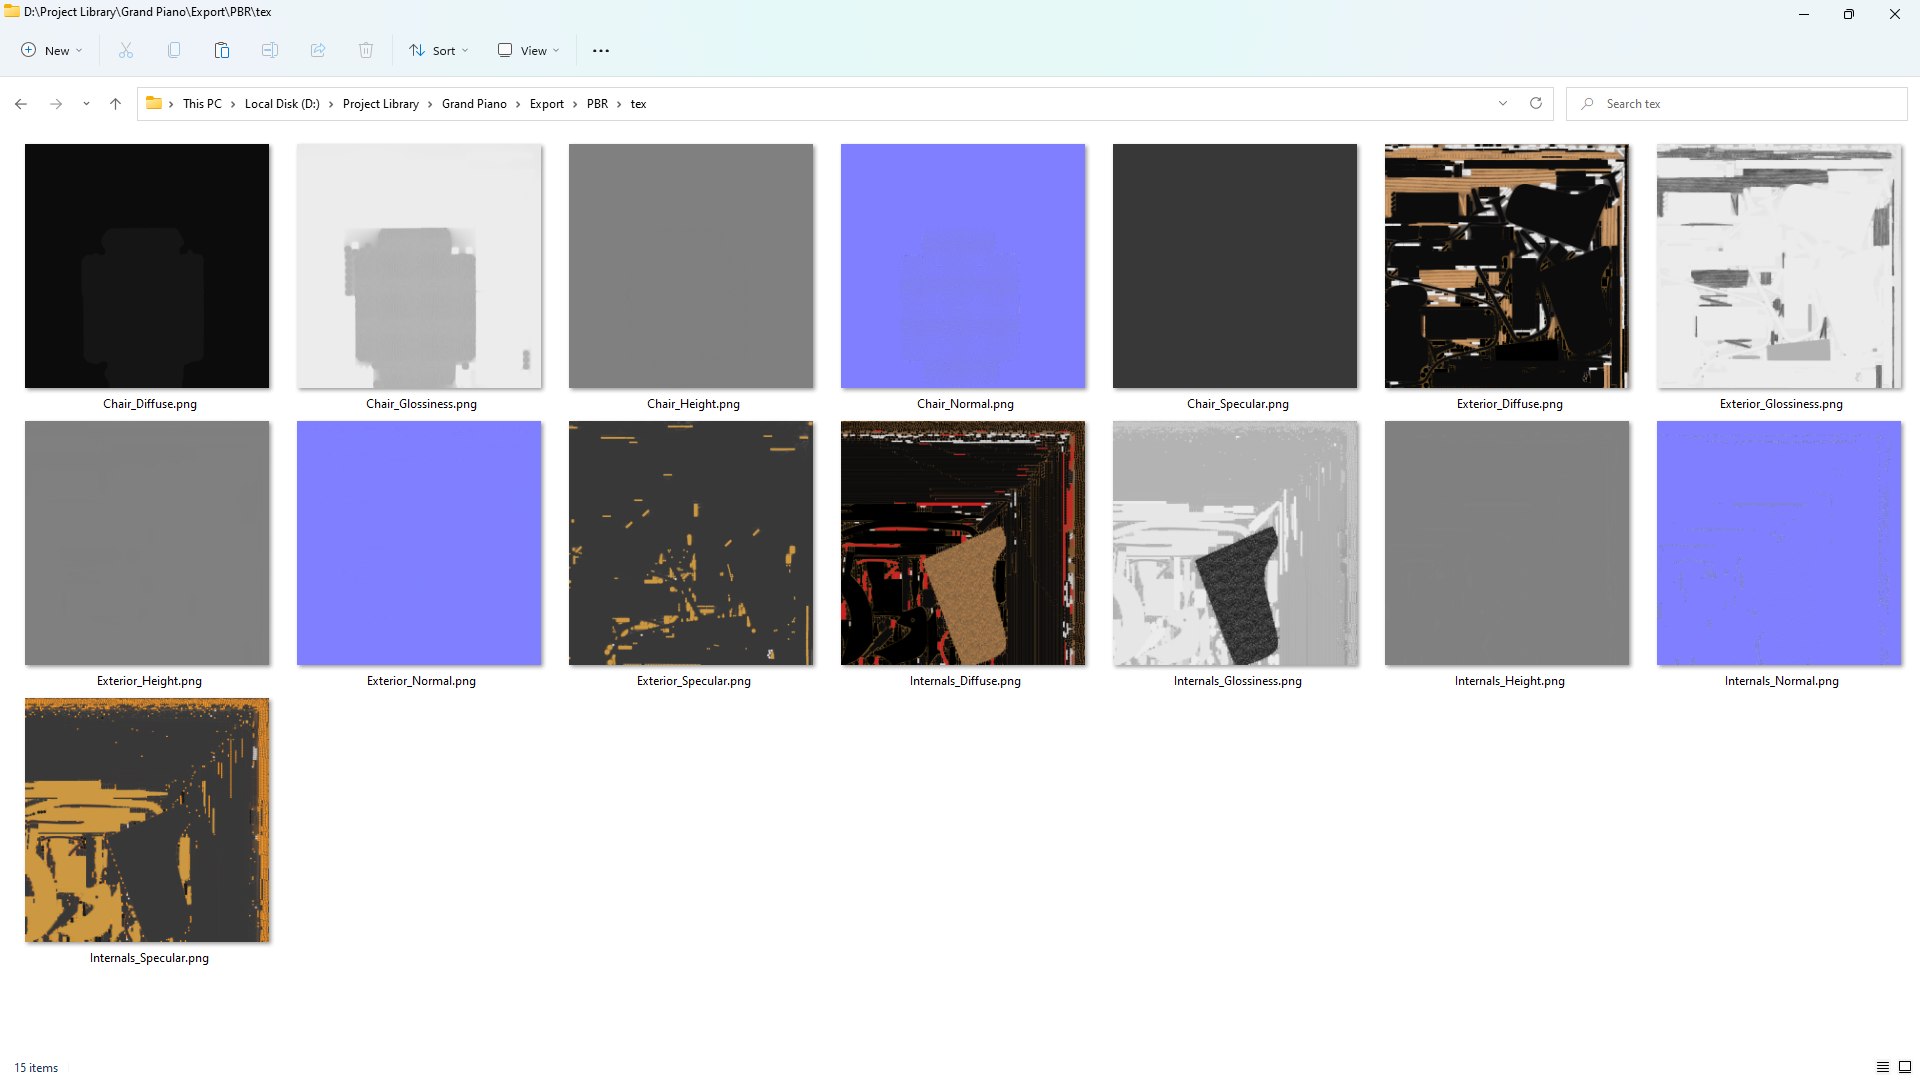The height and width of the screenshot is (1080, 1920).
Task: Click the Internals_Normal.png file name
Action: (x=1781, y=681)
